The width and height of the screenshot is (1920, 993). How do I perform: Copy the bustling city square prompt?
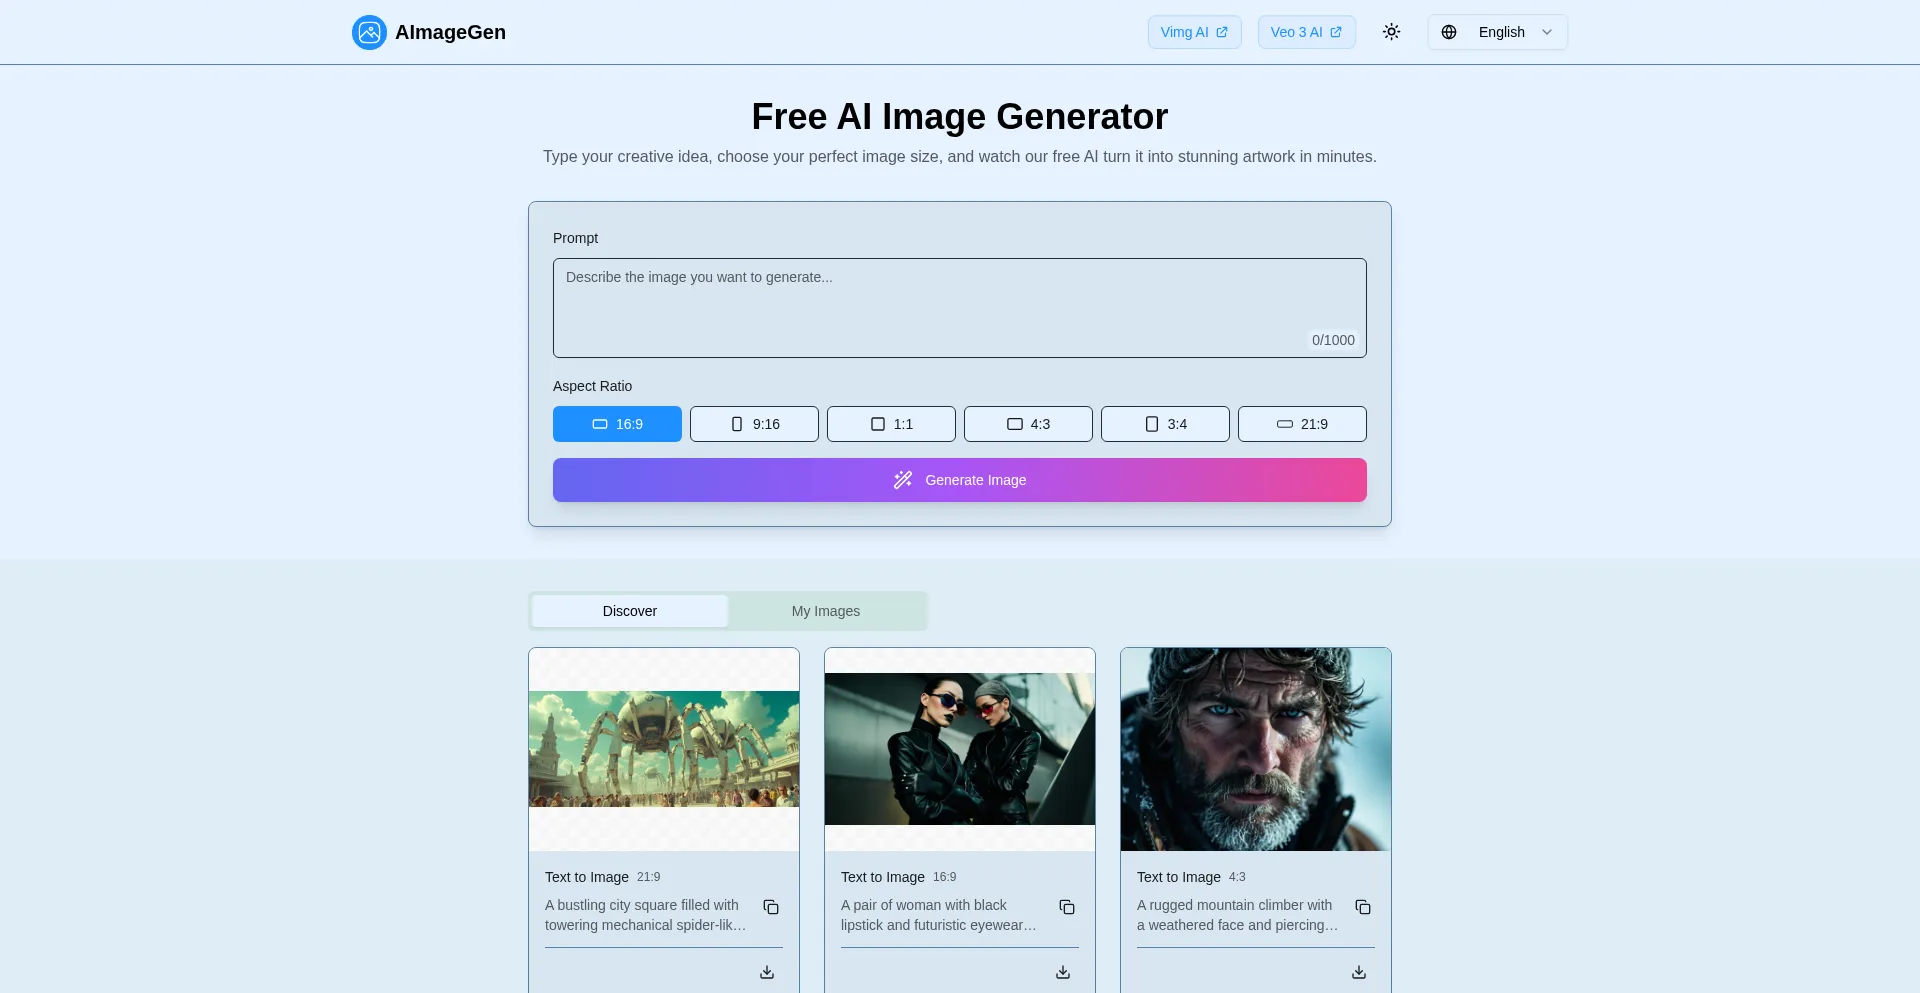[771, 907]
